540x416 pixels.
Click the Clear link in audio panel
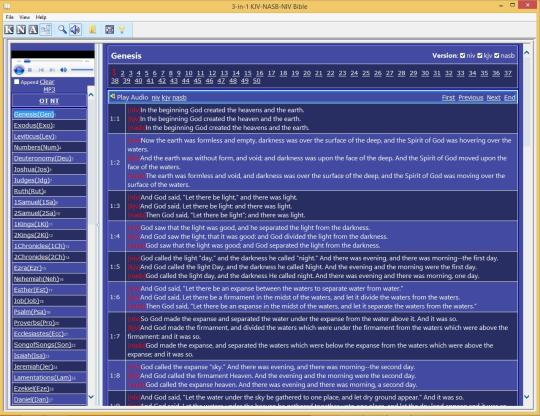coord(47,82)
